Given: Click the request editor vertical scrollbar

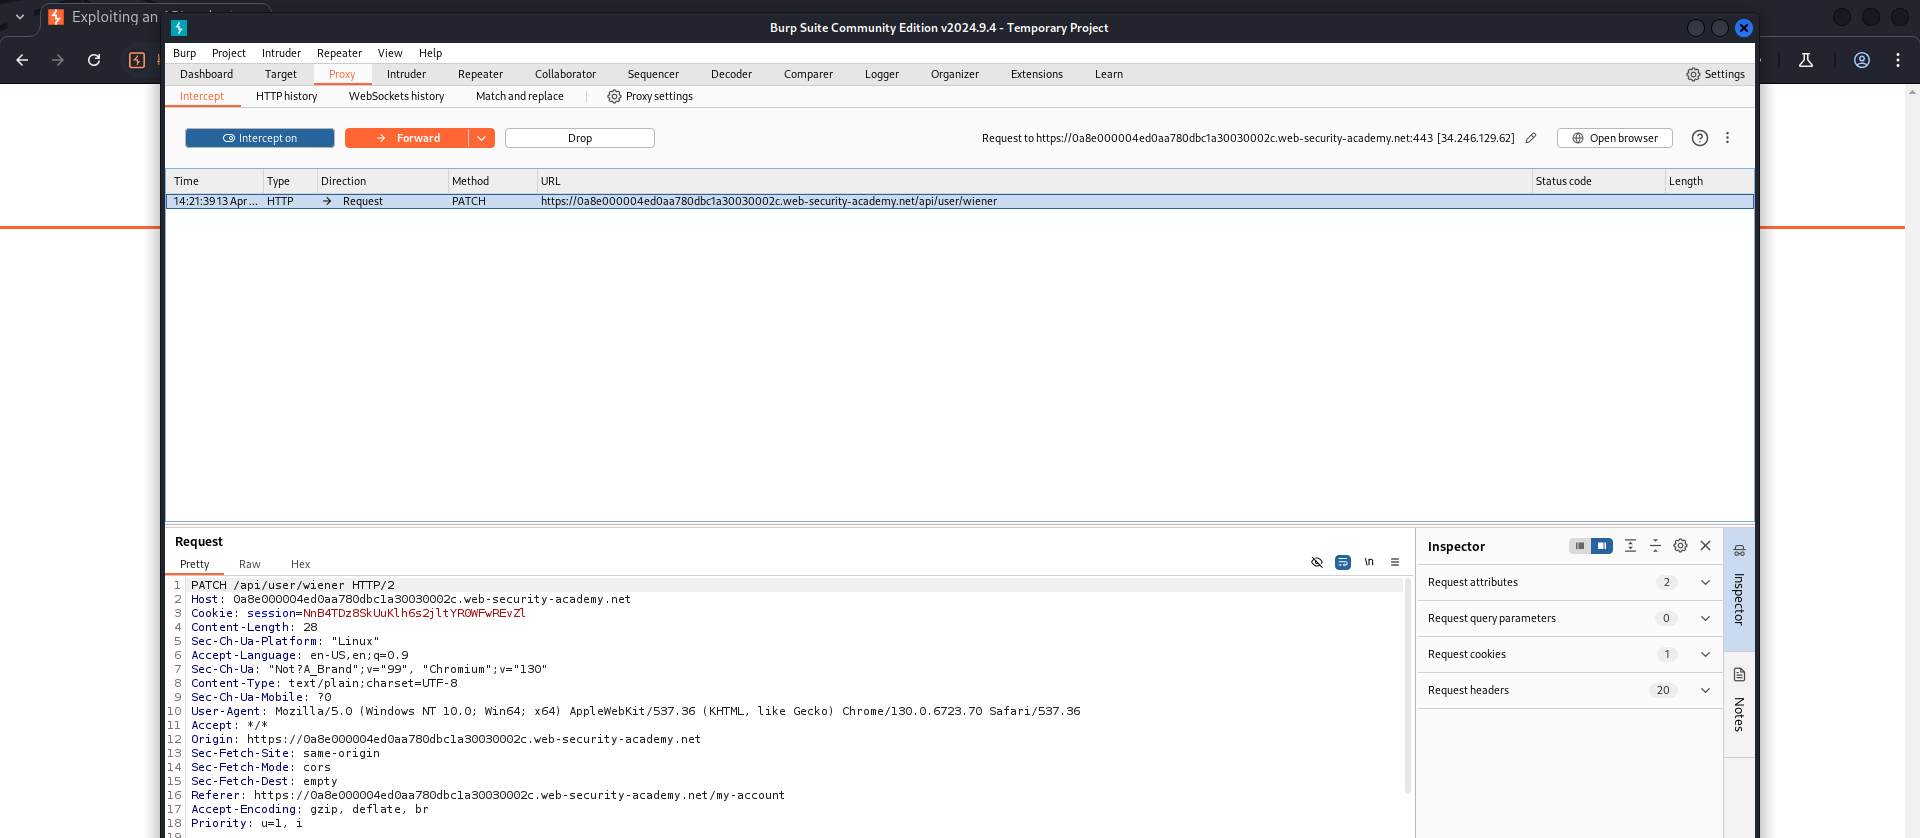Looking at the screenshot, I should click(x=1408, y=686).
